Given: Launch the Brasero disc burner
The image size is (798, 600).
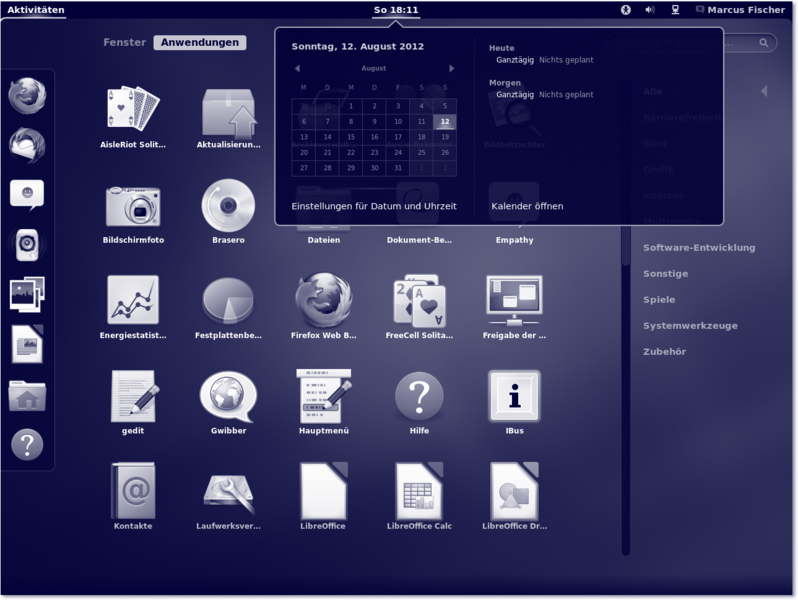Looking at the screenshot, I should [x=228, y=205].
